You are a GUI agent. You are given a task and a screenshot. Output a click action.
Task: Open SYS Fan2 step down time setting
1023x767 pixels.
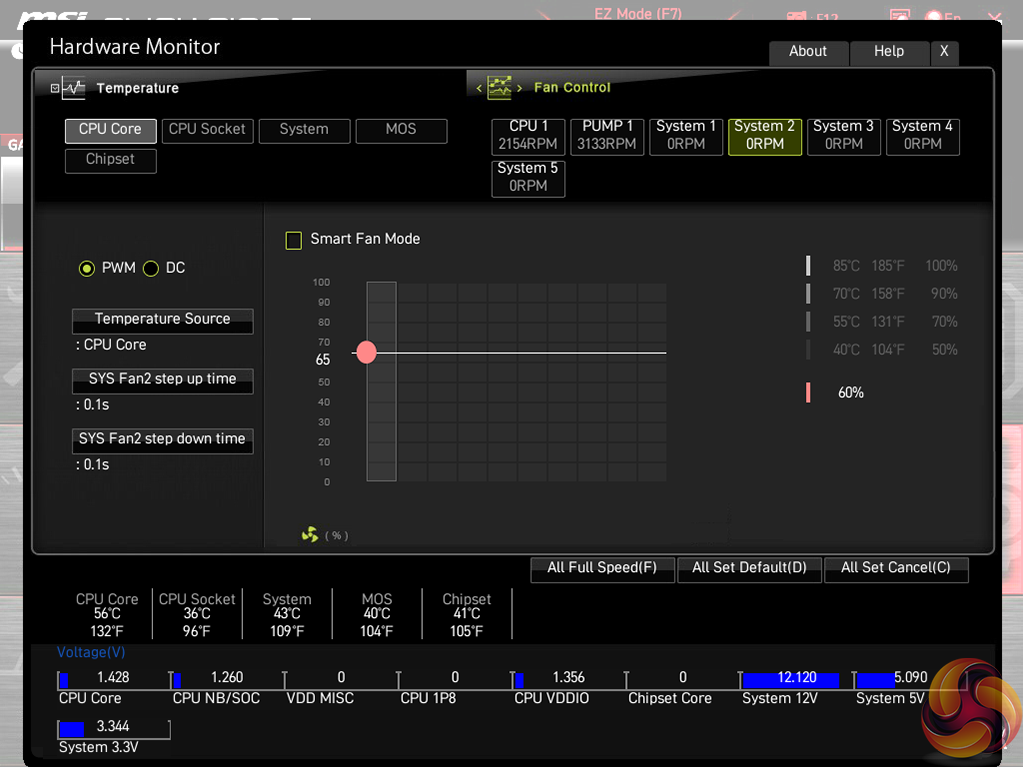[162, 440]
